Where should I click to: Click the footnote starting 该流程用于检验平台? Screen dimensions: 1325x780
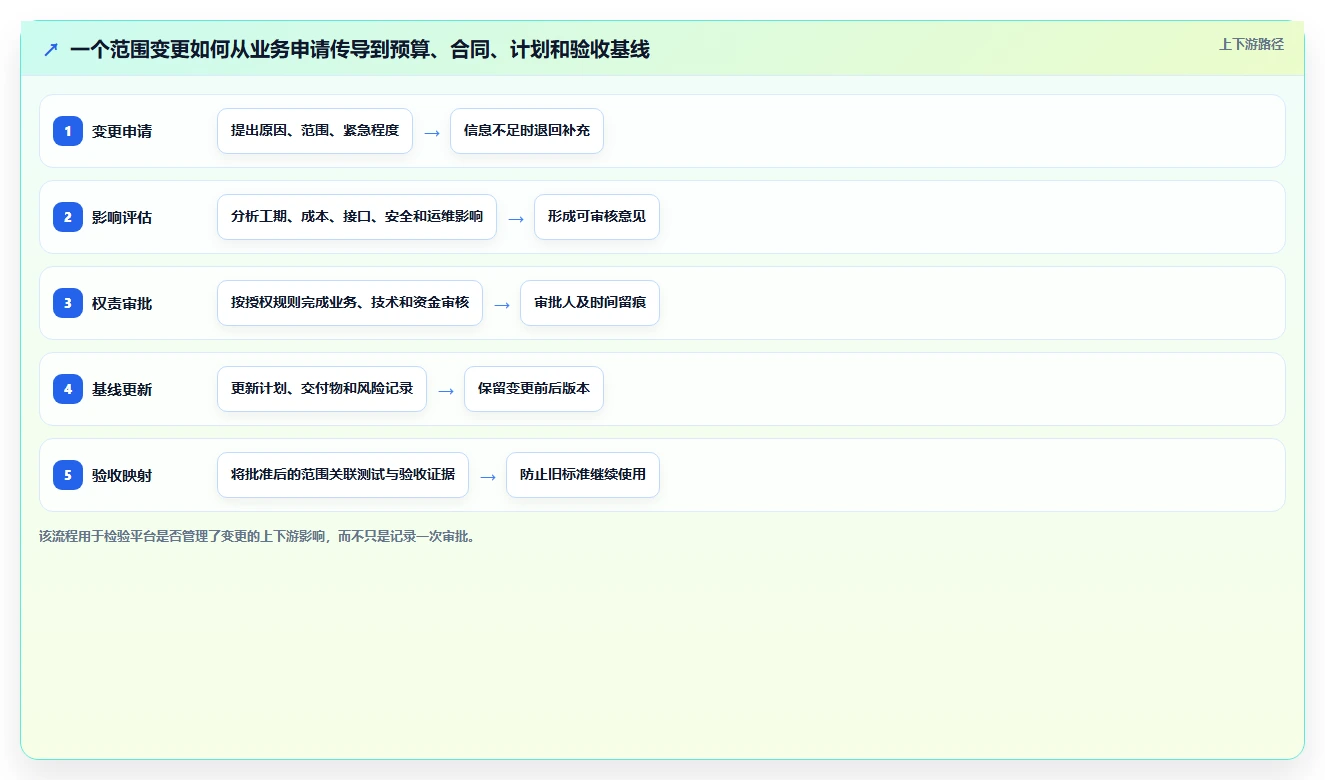[x=258, y=536]
